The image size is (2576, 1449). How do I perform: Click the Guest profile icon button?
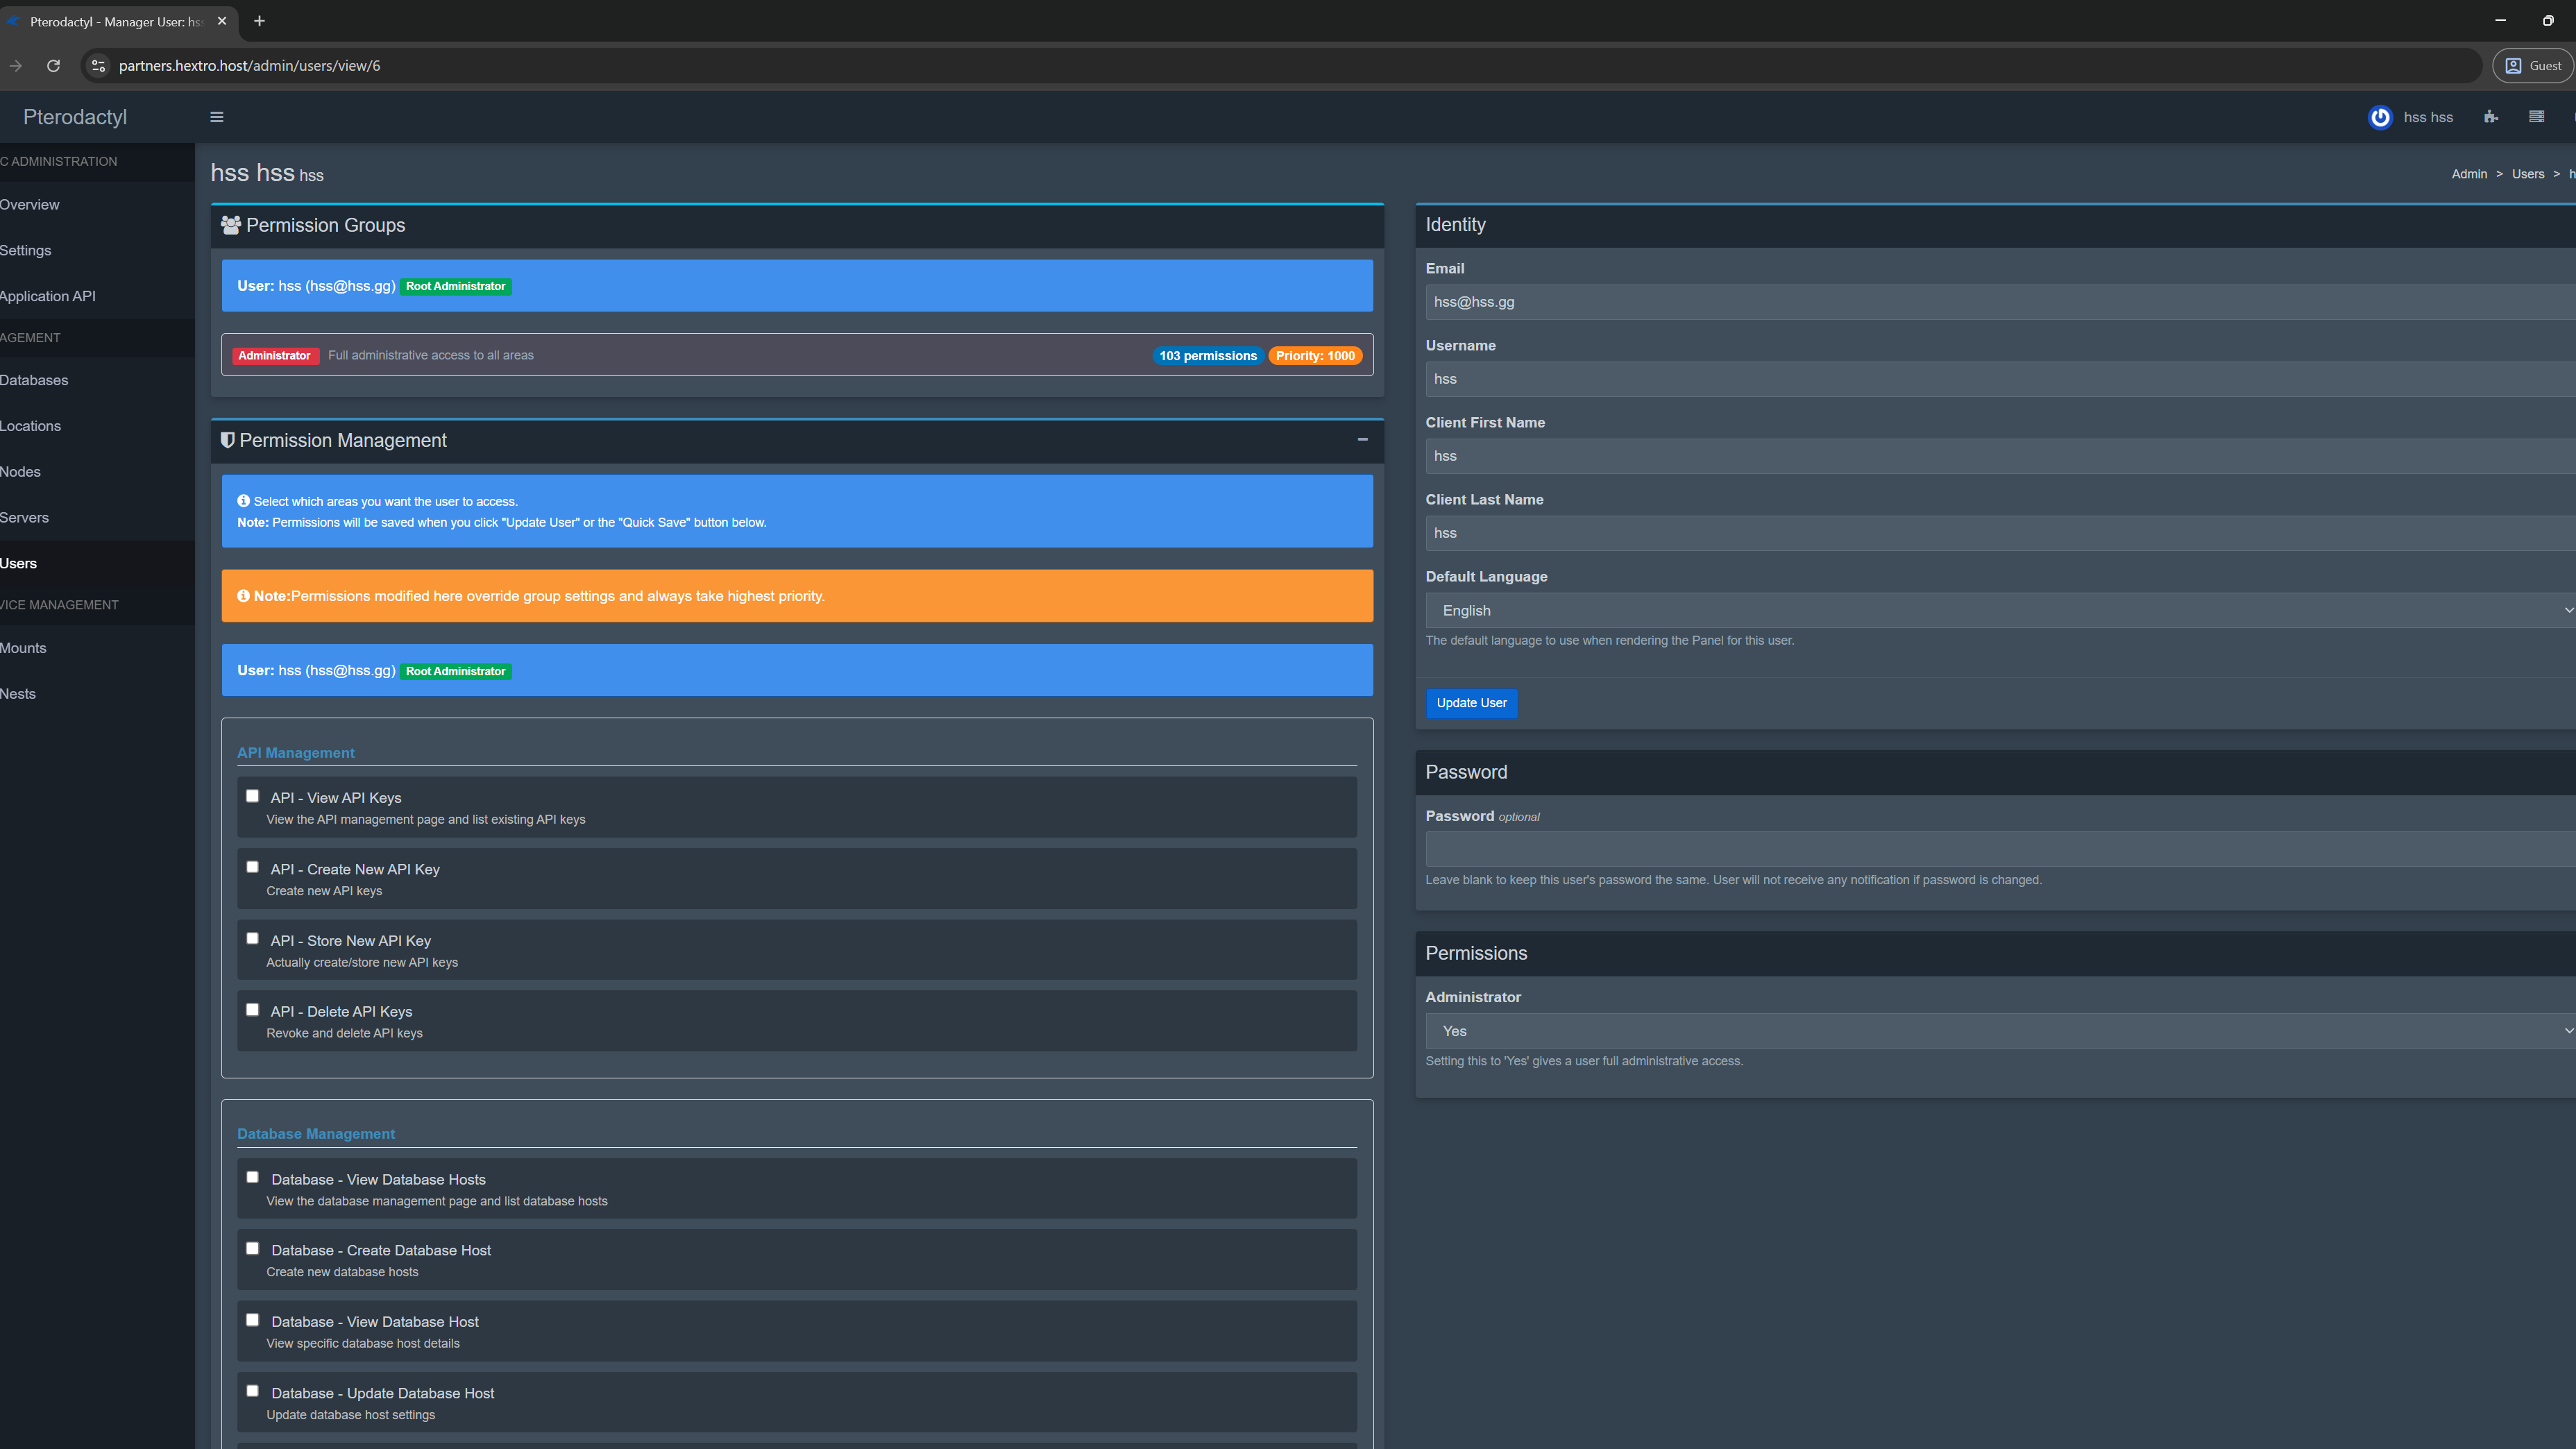(2534, 66)
